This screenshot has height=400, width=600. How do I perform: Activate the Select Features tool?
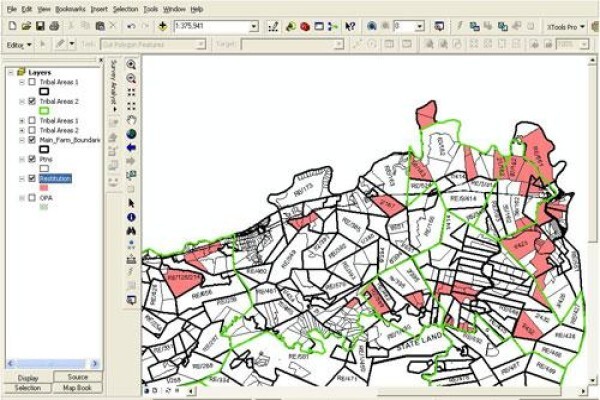tap(131, 175)
